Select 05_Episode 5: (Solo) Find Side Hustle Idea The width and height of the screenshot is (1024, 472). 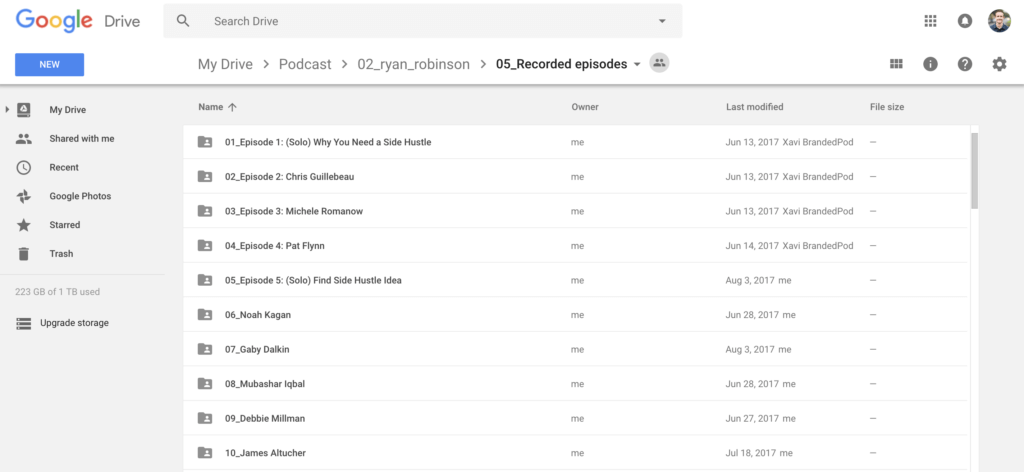(x=313, y=280)
